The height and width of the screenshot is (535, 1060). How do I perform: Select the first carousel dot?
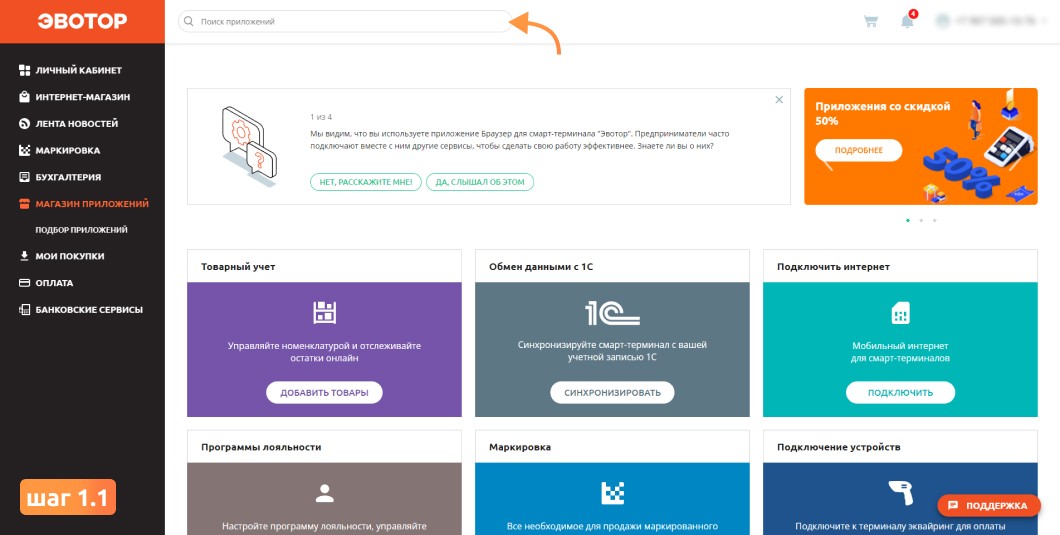pyautogui.click(x=907, y=220)
